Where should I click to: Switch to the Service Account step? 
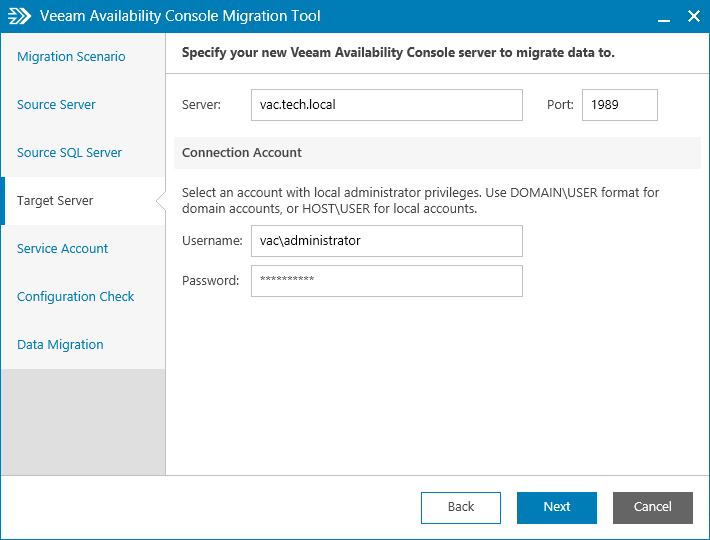coord(62,249)
